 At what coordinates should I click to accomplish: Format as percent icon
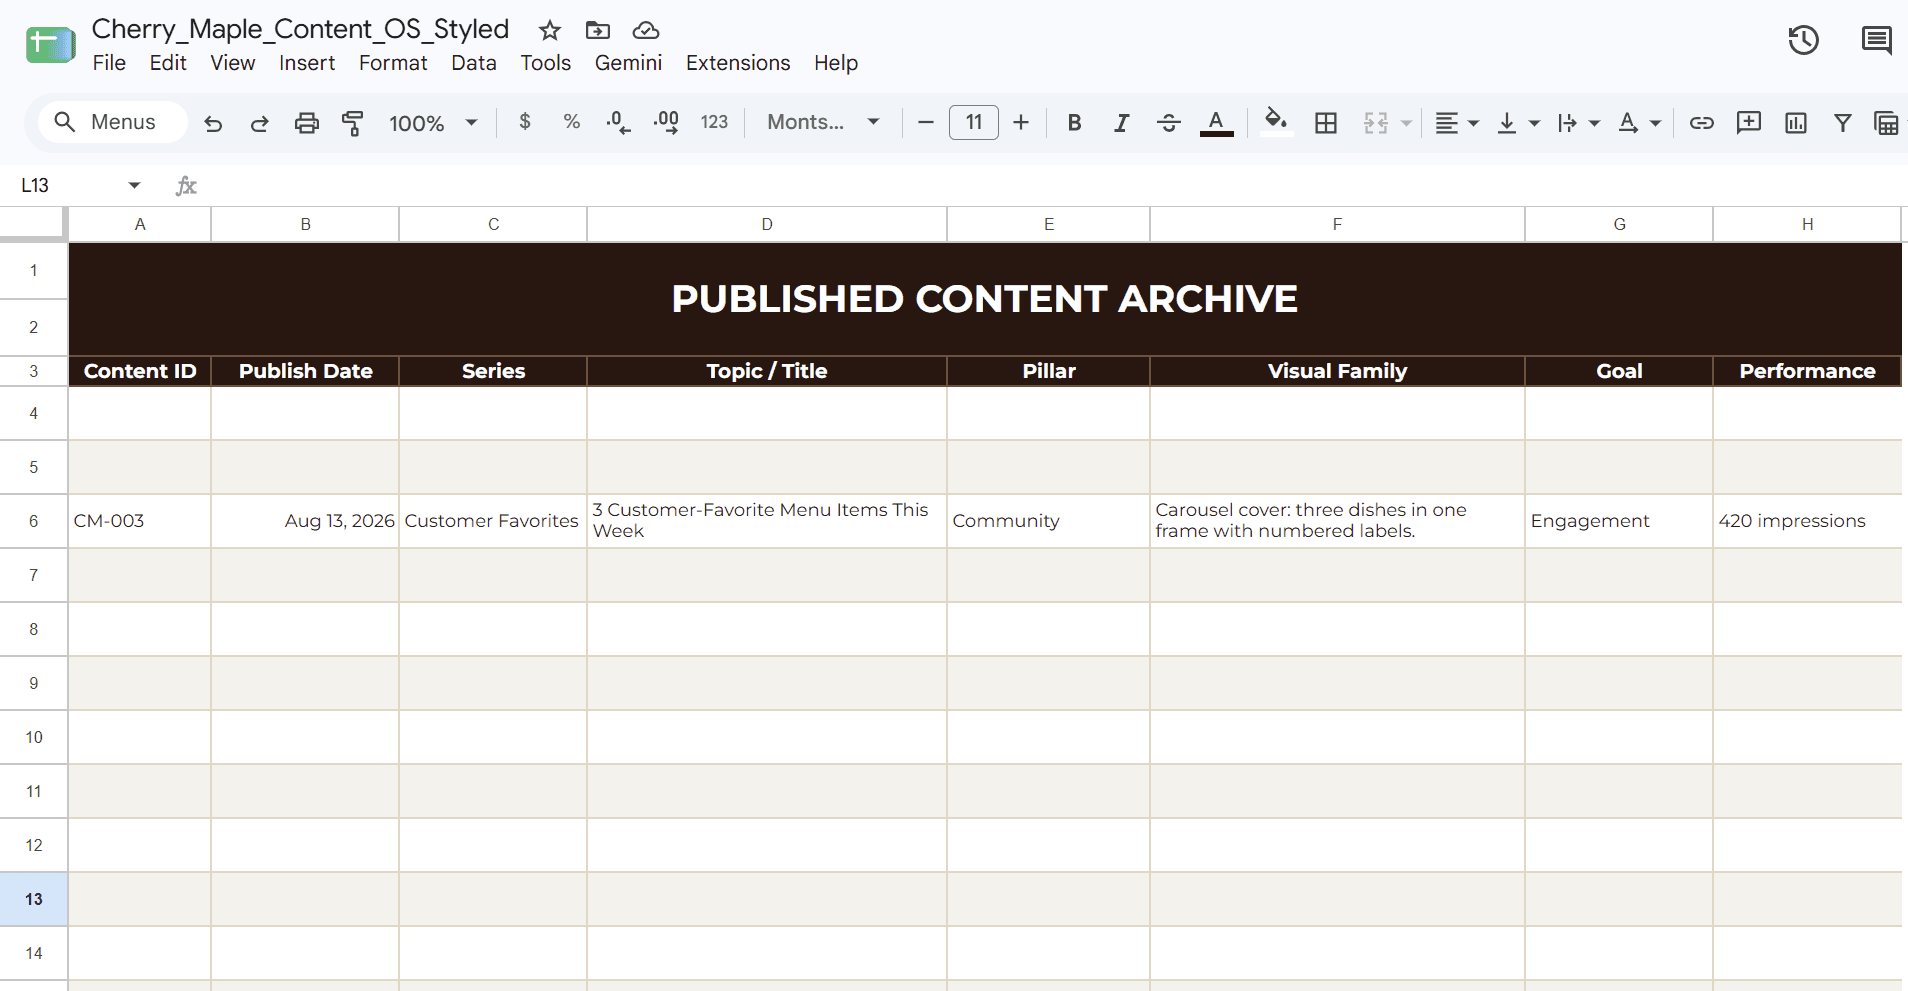(x=572, y=122)
